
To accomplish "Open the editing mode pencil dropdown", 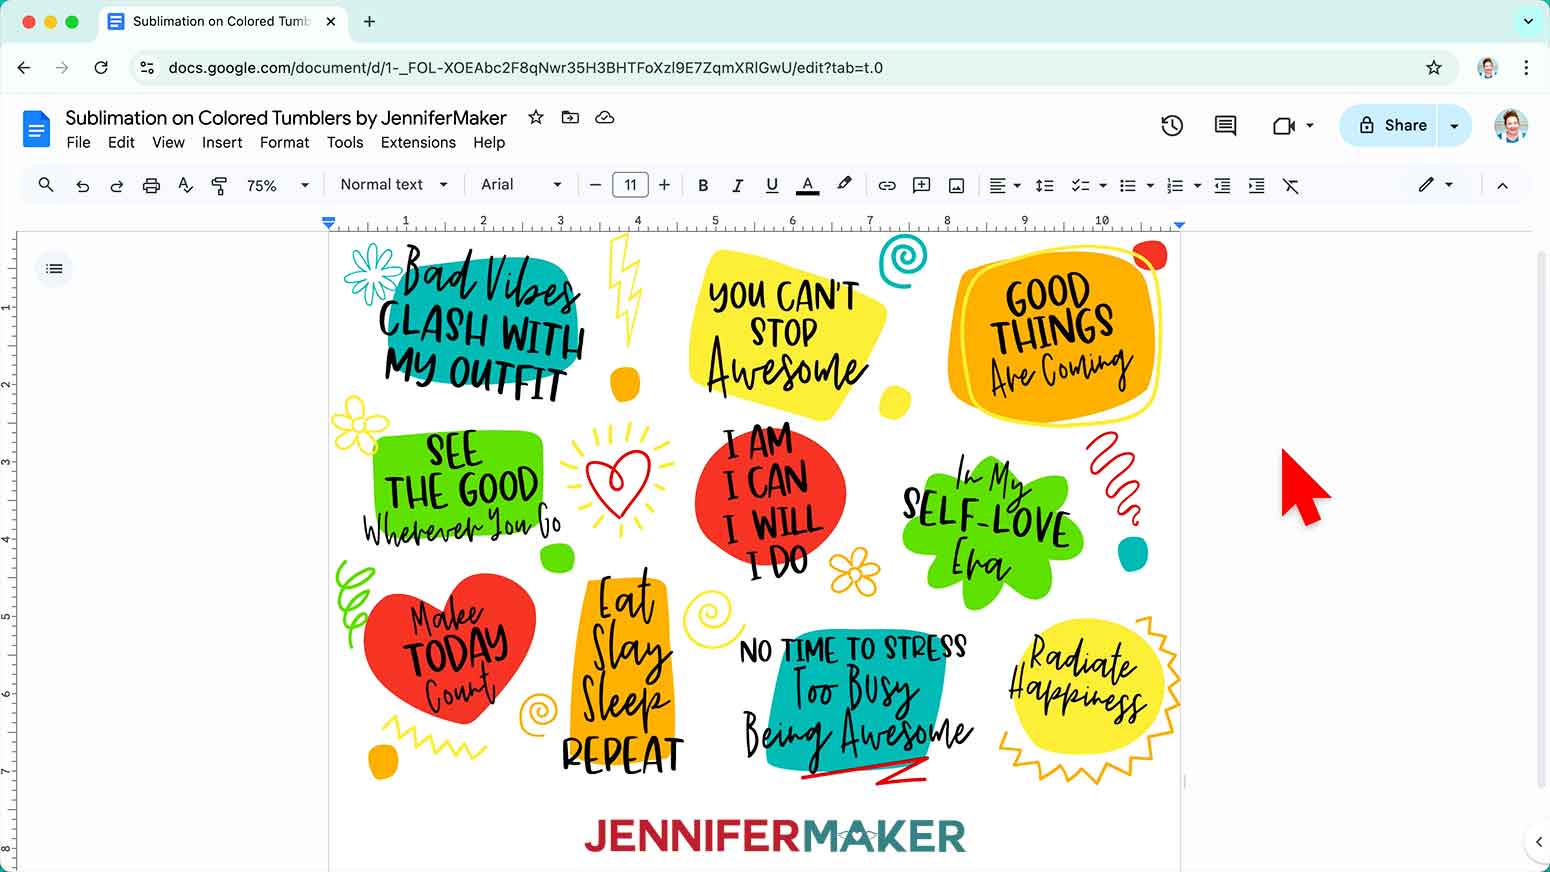I will point(1435,185).
